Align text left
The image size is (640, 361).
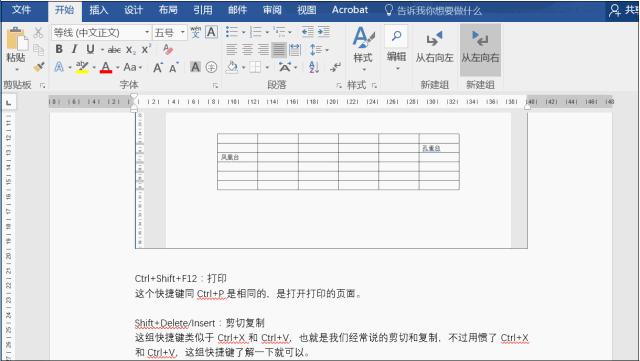coord(231,49)
